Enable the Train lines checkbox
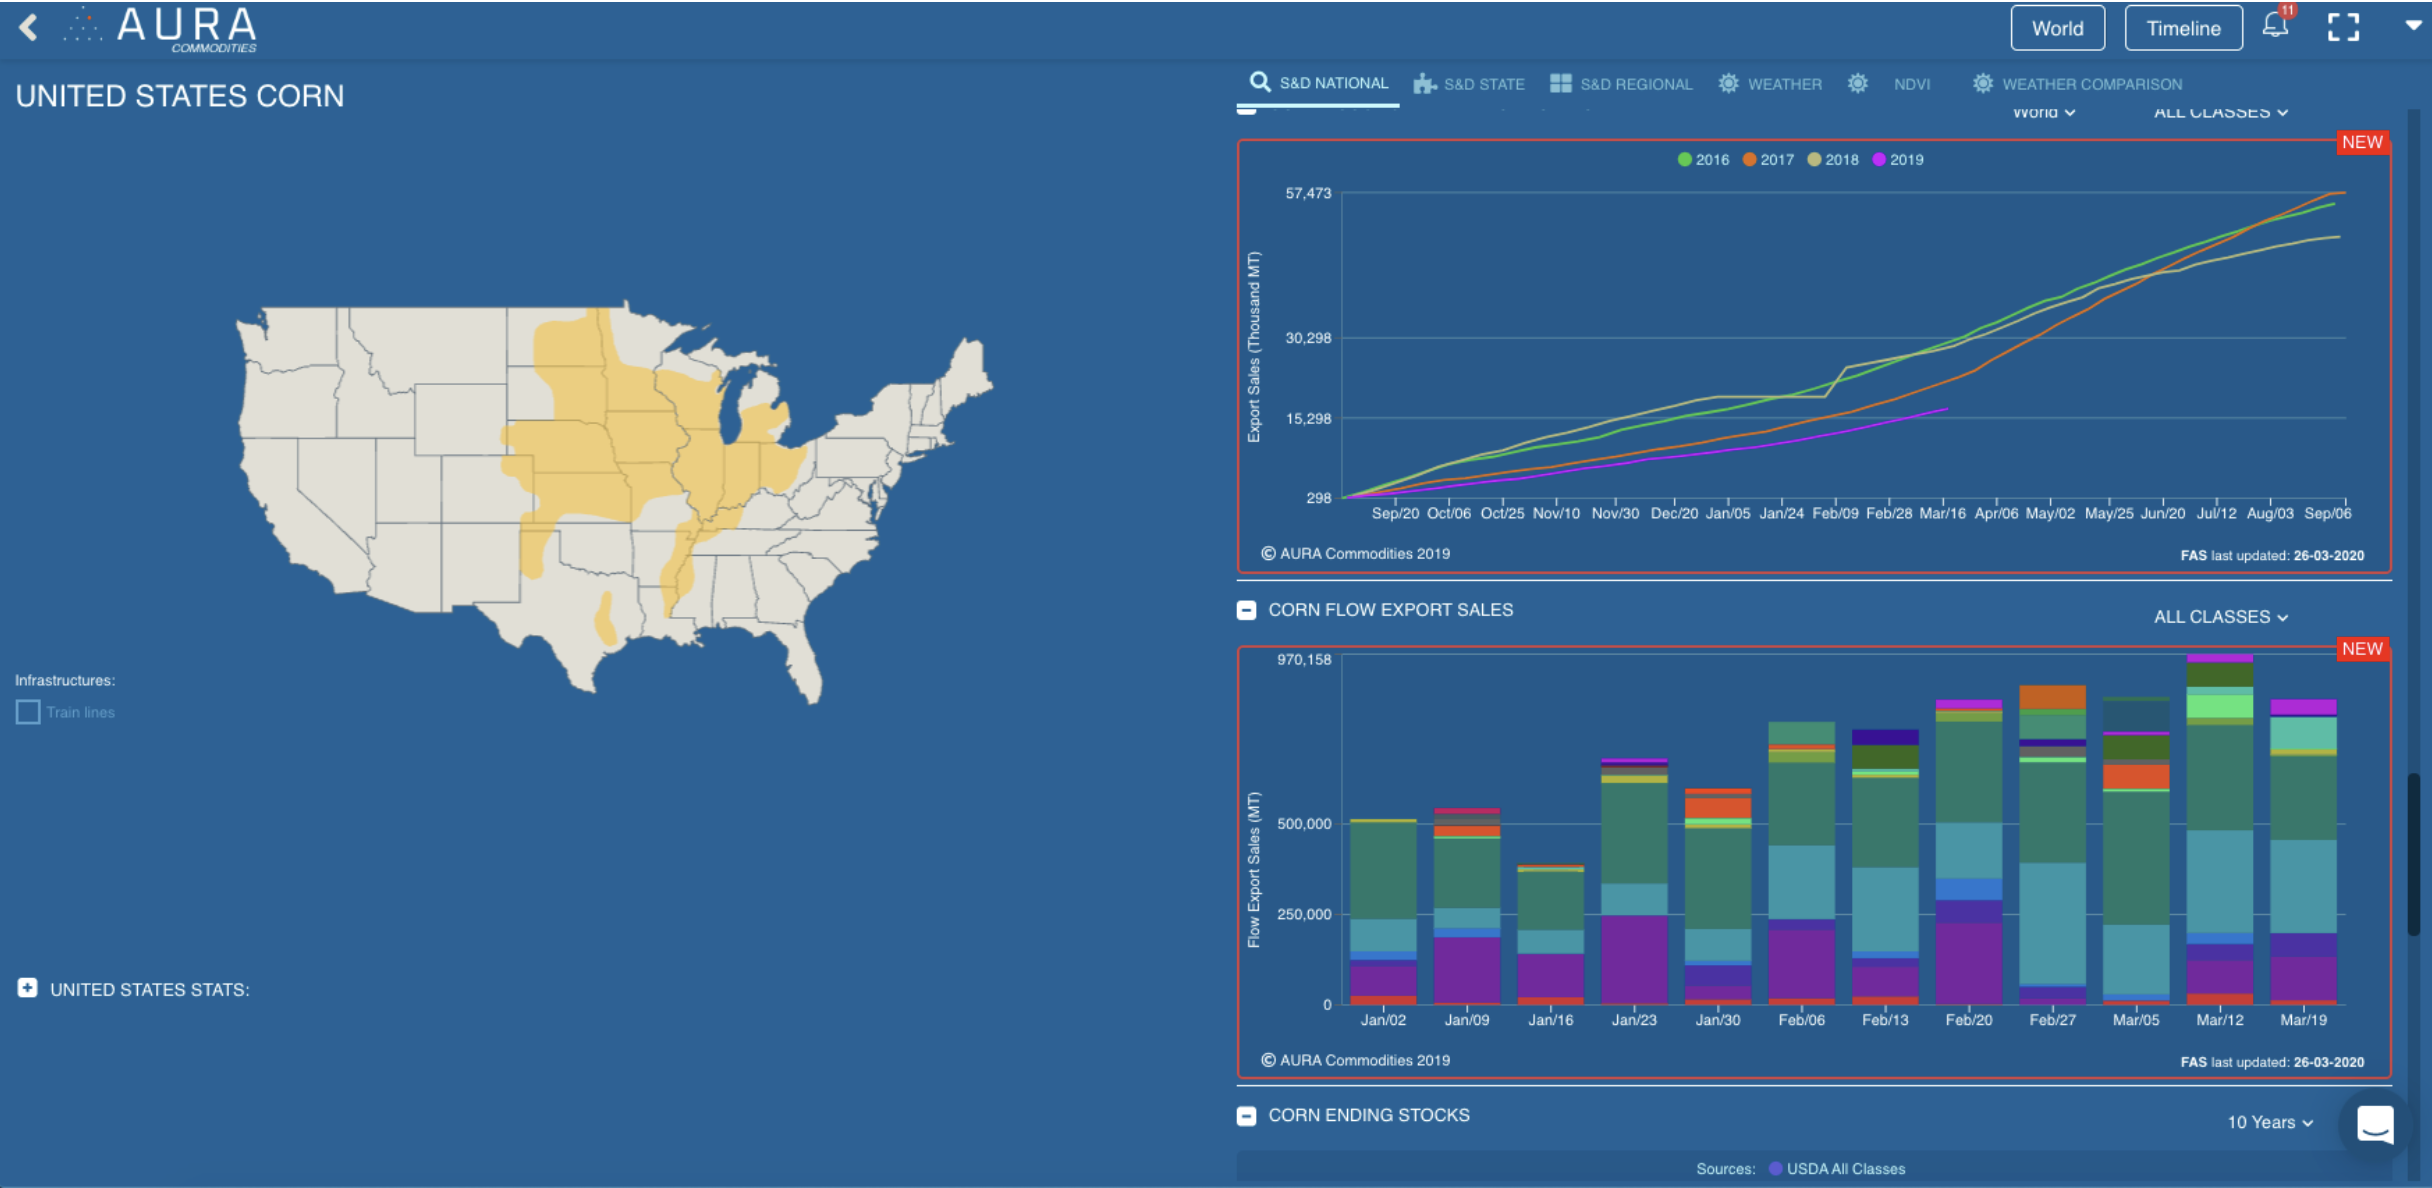The width and height of the screenshot is (2432, 1188). 27,712
